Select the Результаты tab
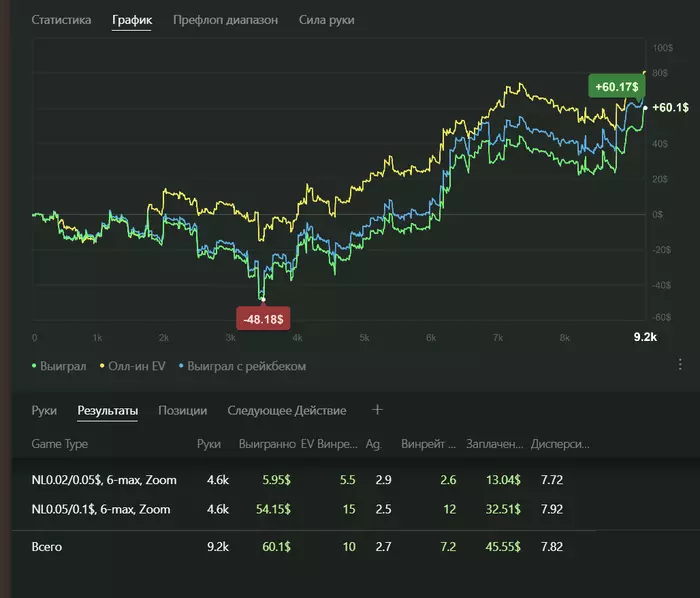 point(108,411)
